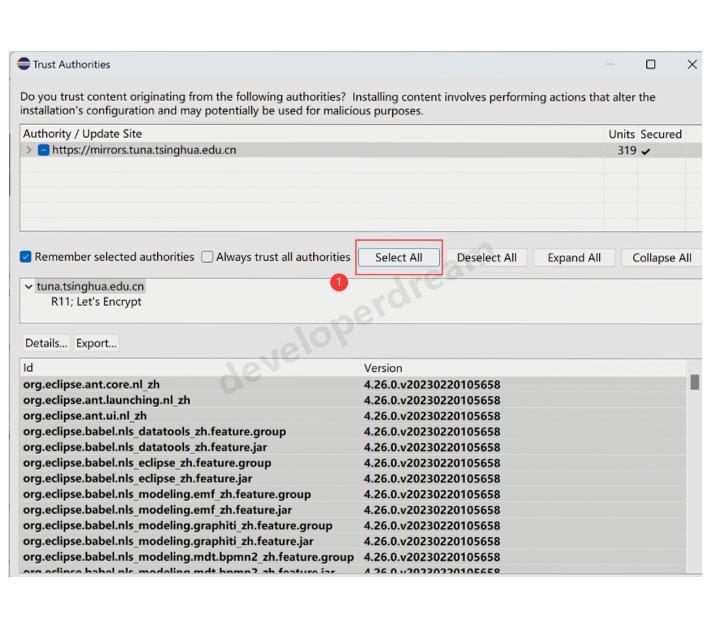This screenshot has height=628, width=710.
Task: Open certificate Details...
Action: click(45, 343)
